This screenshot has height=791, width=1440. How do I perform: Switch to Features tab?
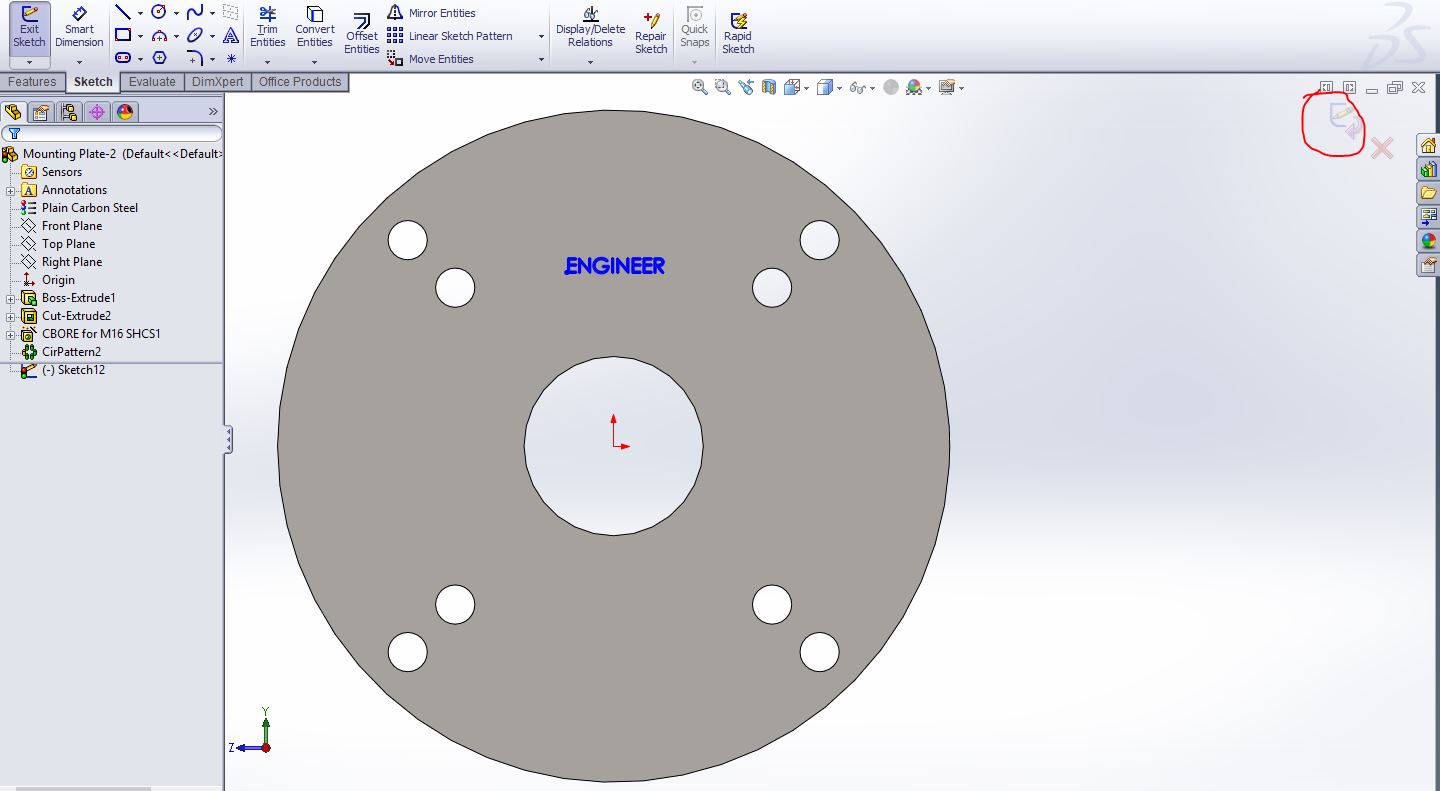pyautogui.click(x=32, y=82)
